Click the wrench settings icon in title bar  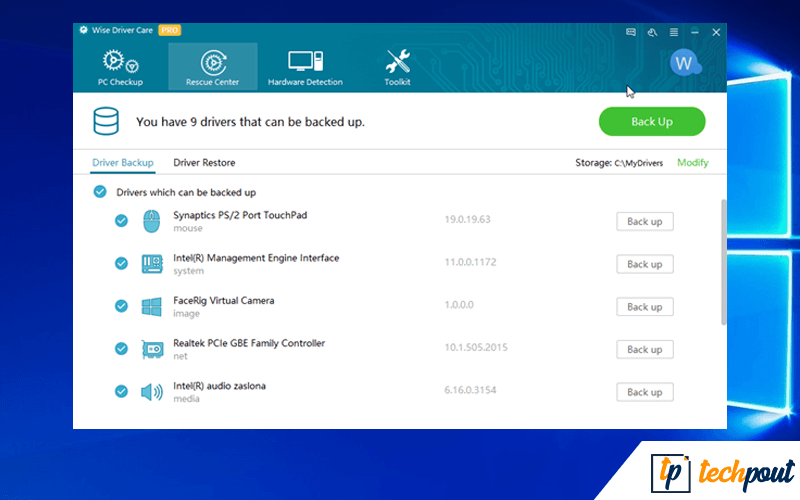click(652, 32)
